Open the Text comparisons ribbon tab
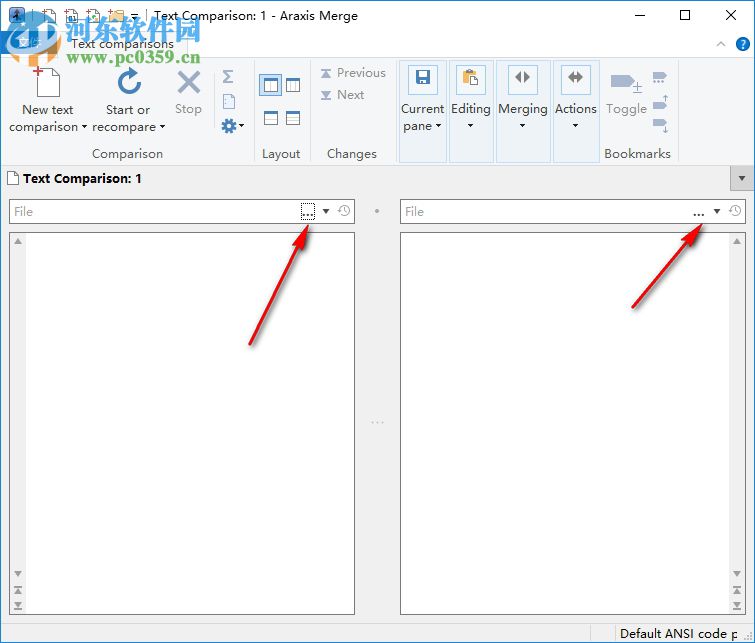Viewport: 755px width, 643px height. (122, 44)
